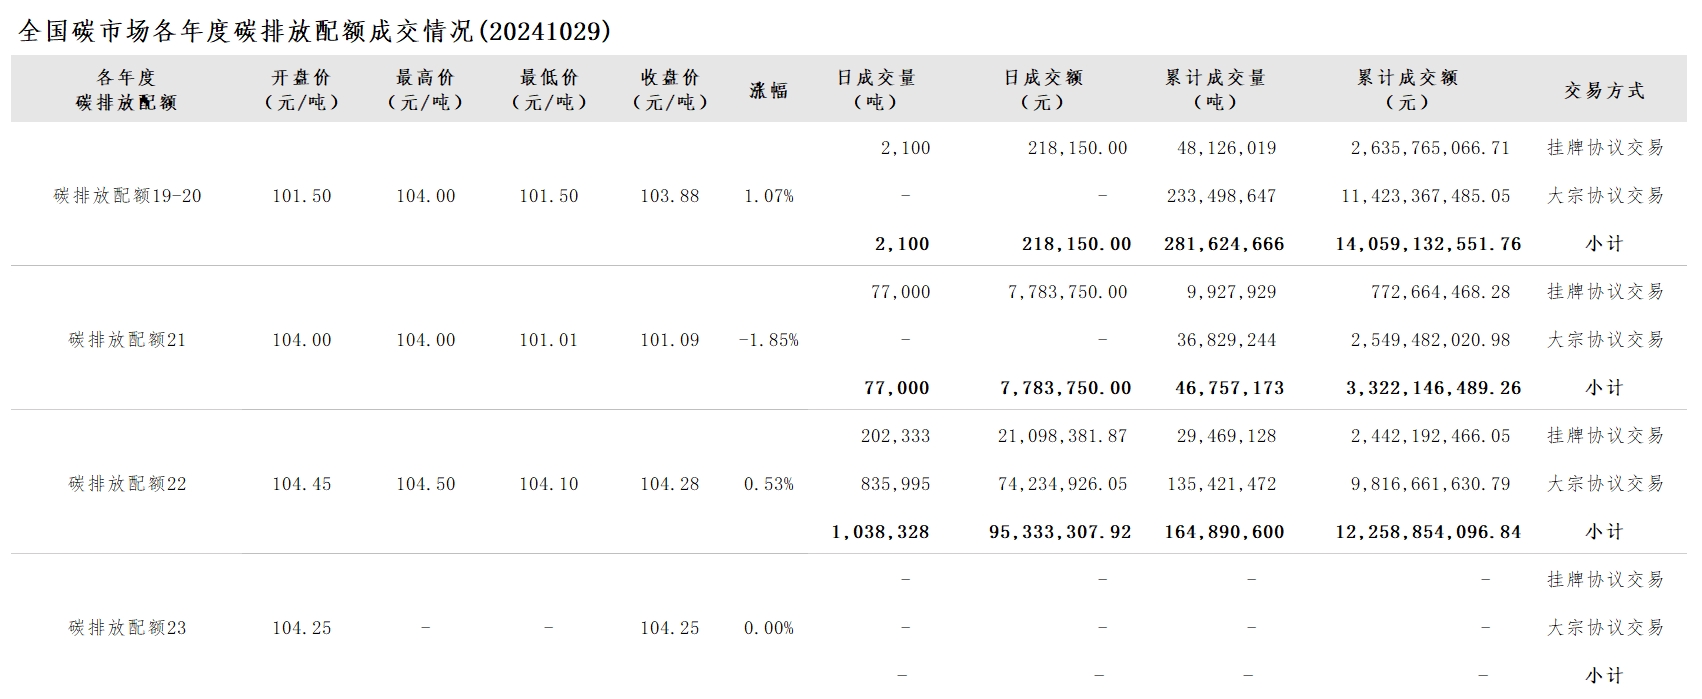Click cumulative amount 14,059,132,551.76
The image size is (1702, 699).
coord(1428,244)
